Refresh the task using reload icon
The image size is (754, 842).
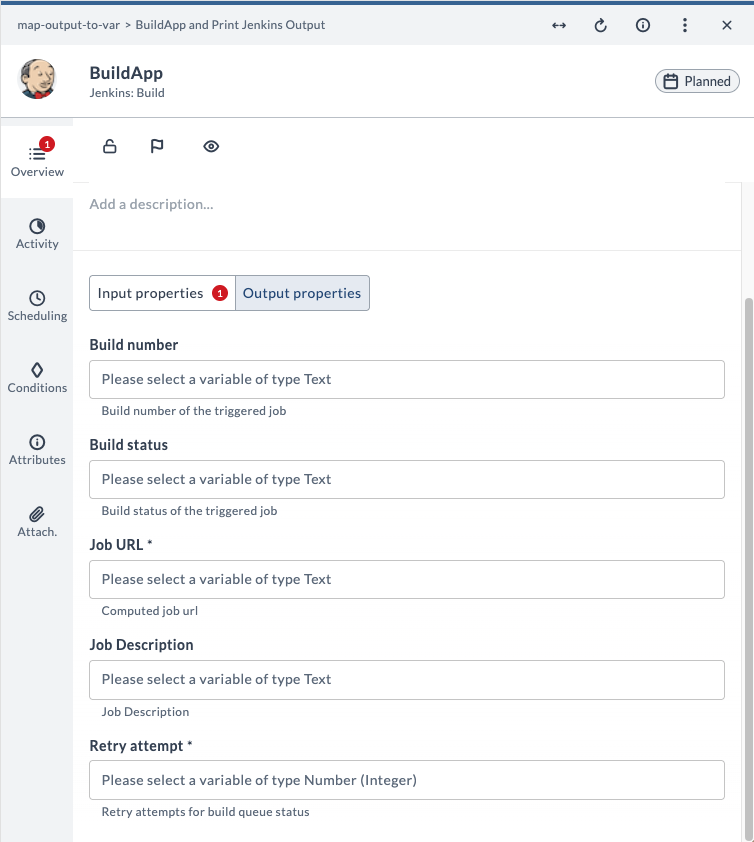click(600, 25)
